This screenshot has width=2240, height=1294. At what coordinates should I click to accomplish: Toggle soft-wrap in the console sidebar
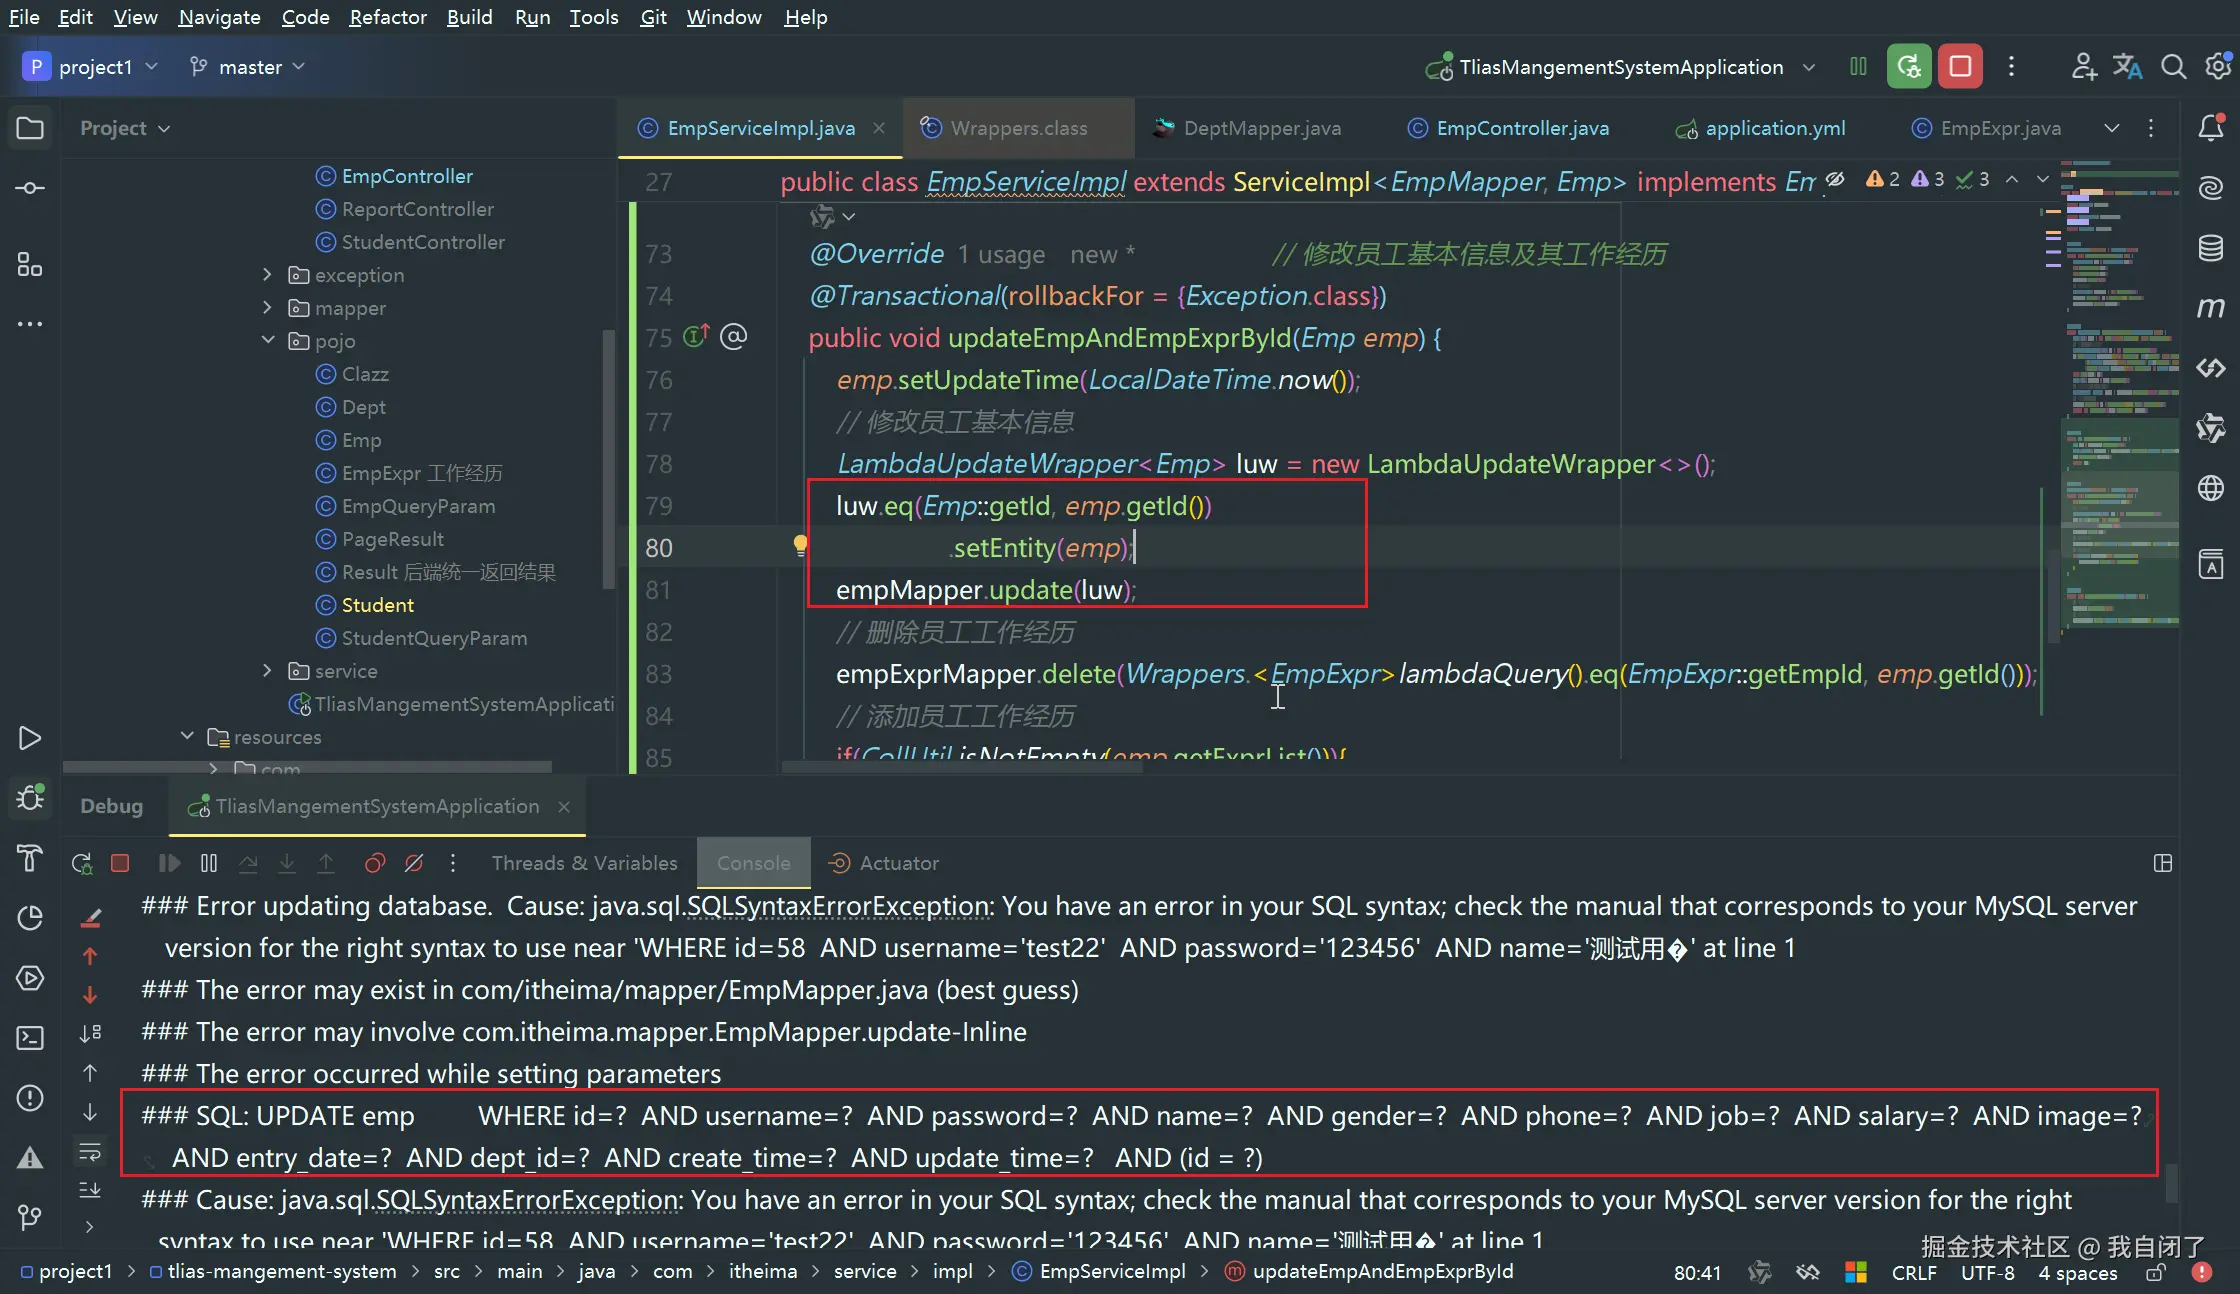point(90,1152)
